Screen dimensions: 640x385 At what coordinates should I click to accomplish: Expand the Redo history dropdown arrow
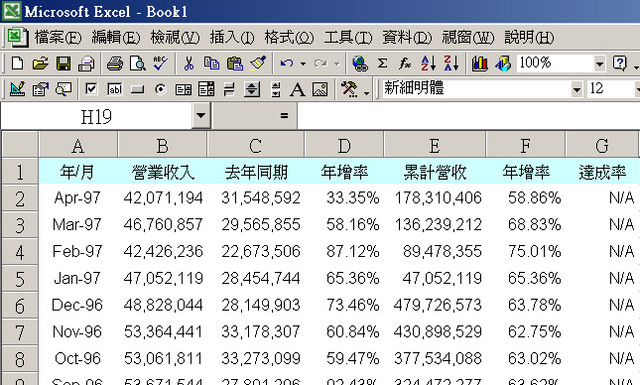click(337, 64)
